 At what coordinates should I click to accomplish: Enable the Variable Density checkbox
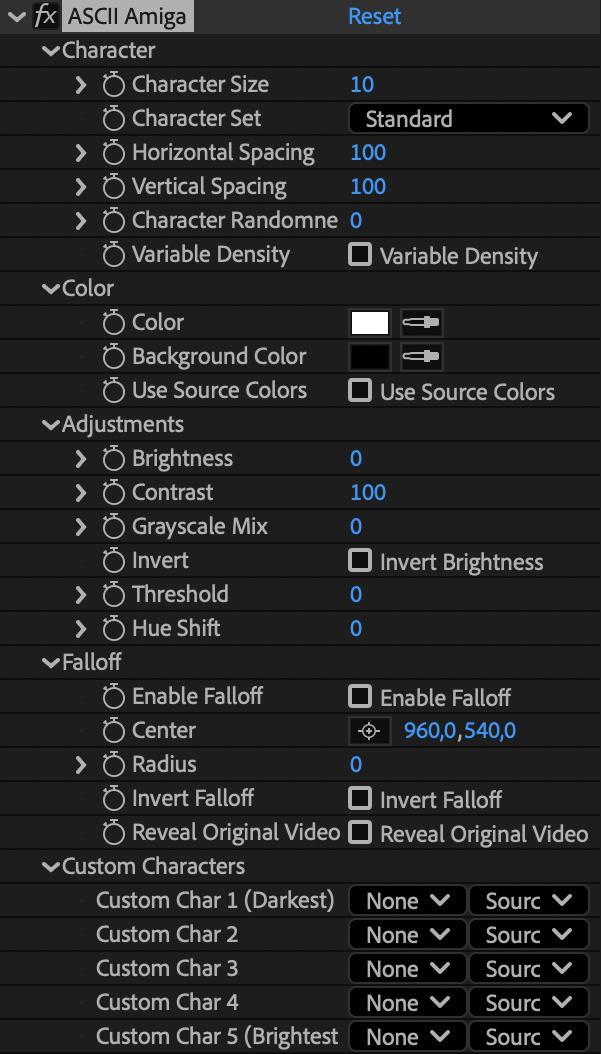(x=360, y=255)
